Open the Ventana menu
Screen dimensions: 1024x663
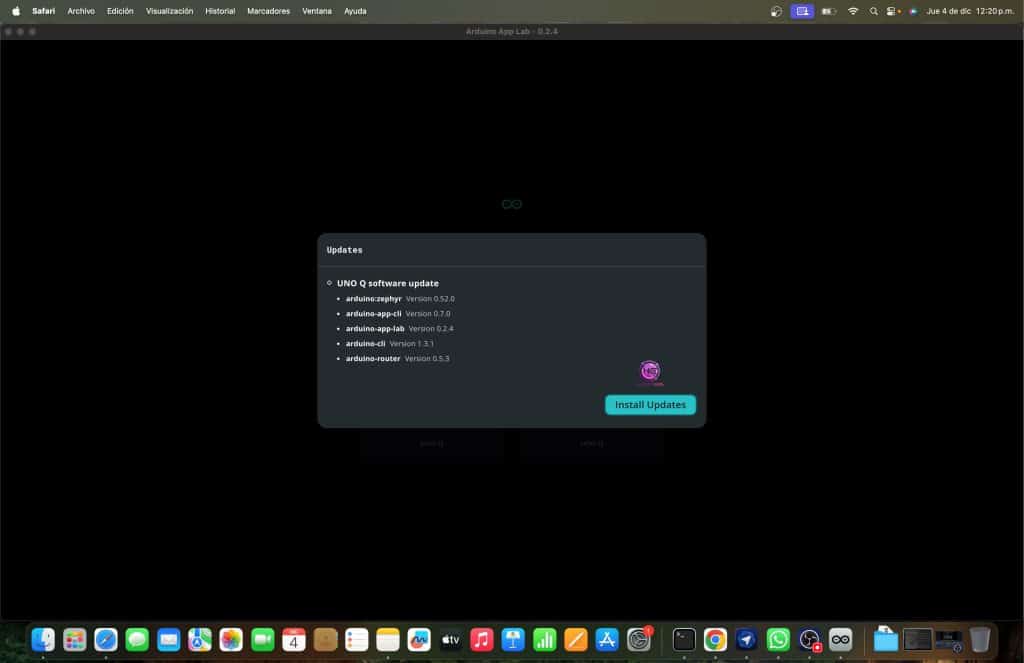click(x=317, y=11)
